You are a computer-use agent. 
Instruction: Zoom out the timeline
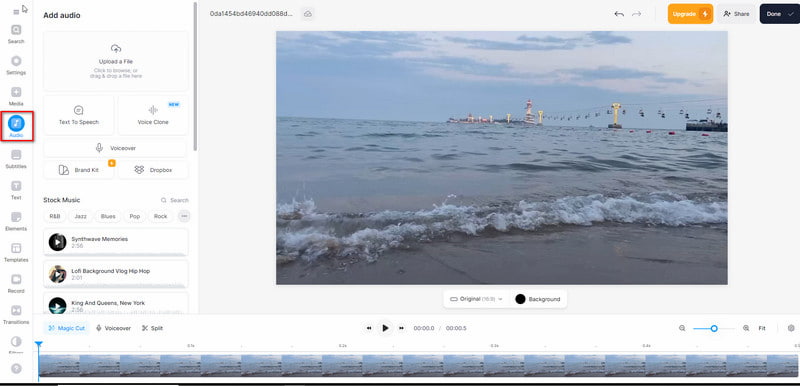tap(682, 328)
